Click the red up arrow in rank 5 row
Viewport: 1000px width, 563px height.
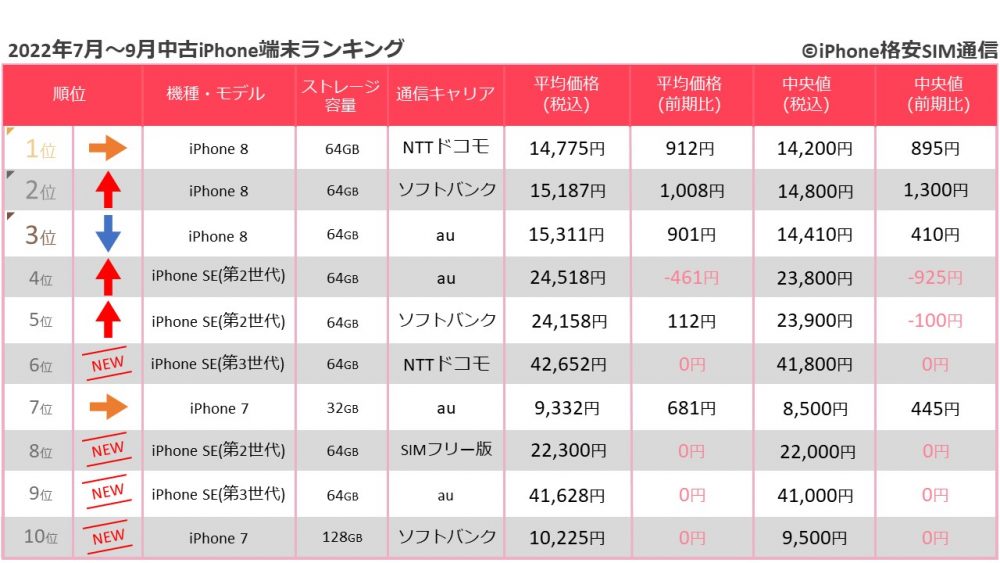[108, 319]
